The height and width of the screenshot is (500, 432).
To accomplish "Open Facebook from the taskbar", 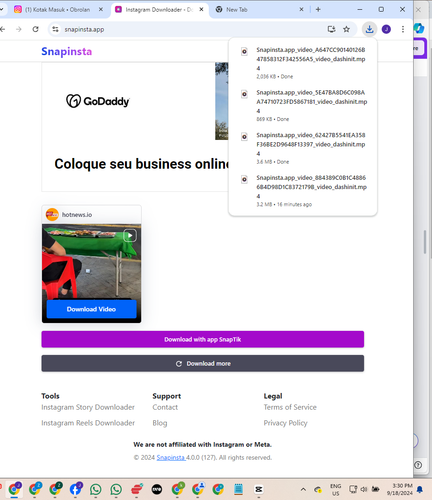I will (75, 489).
